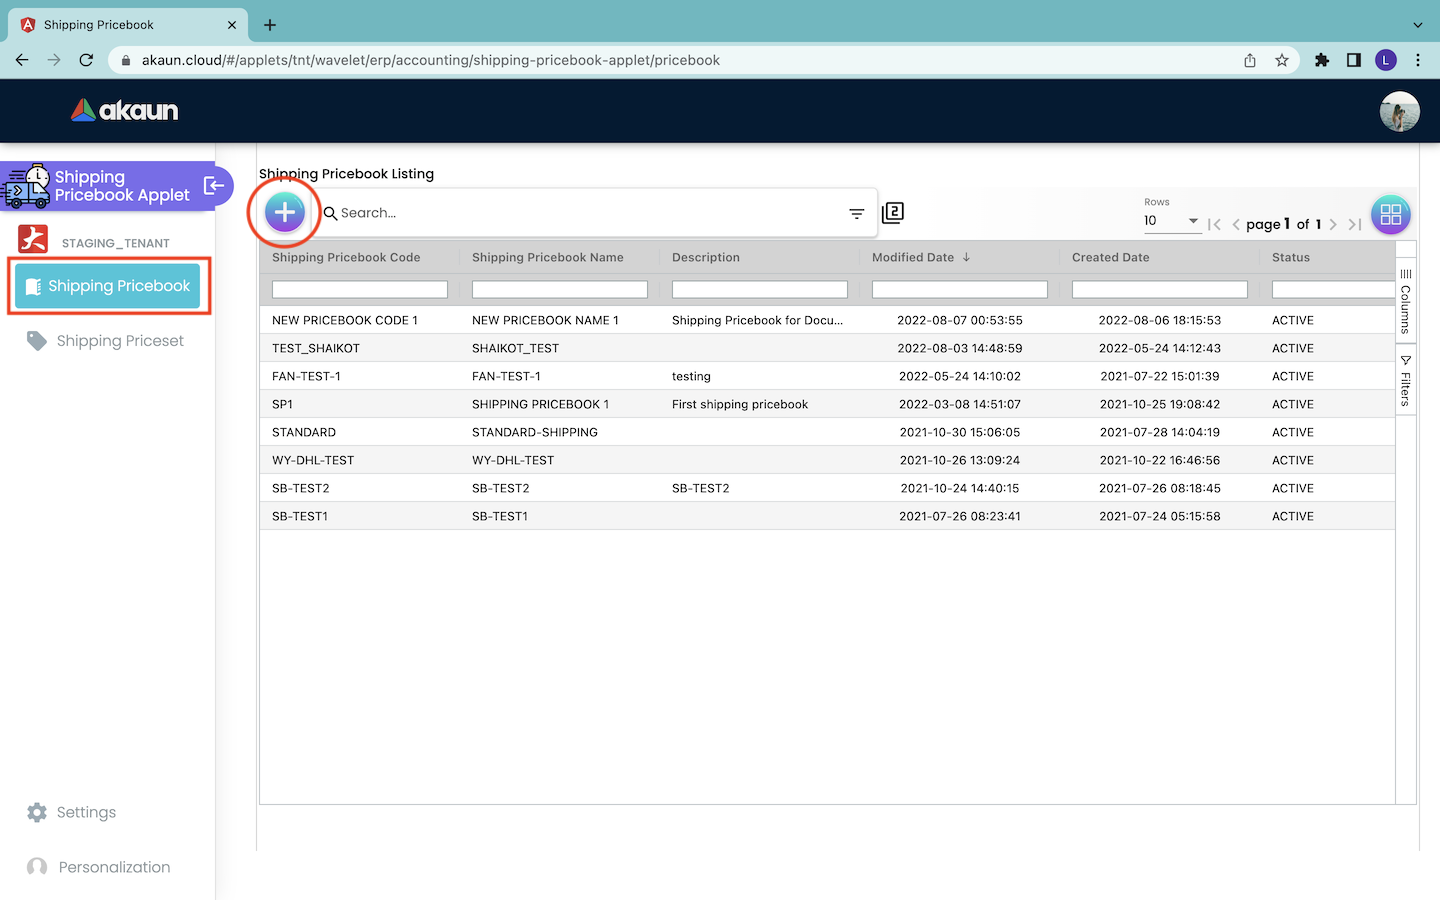This screenshot has width=1440, height=900.
Task: Click the plus button to add pricebook
Action: [285, 212]
